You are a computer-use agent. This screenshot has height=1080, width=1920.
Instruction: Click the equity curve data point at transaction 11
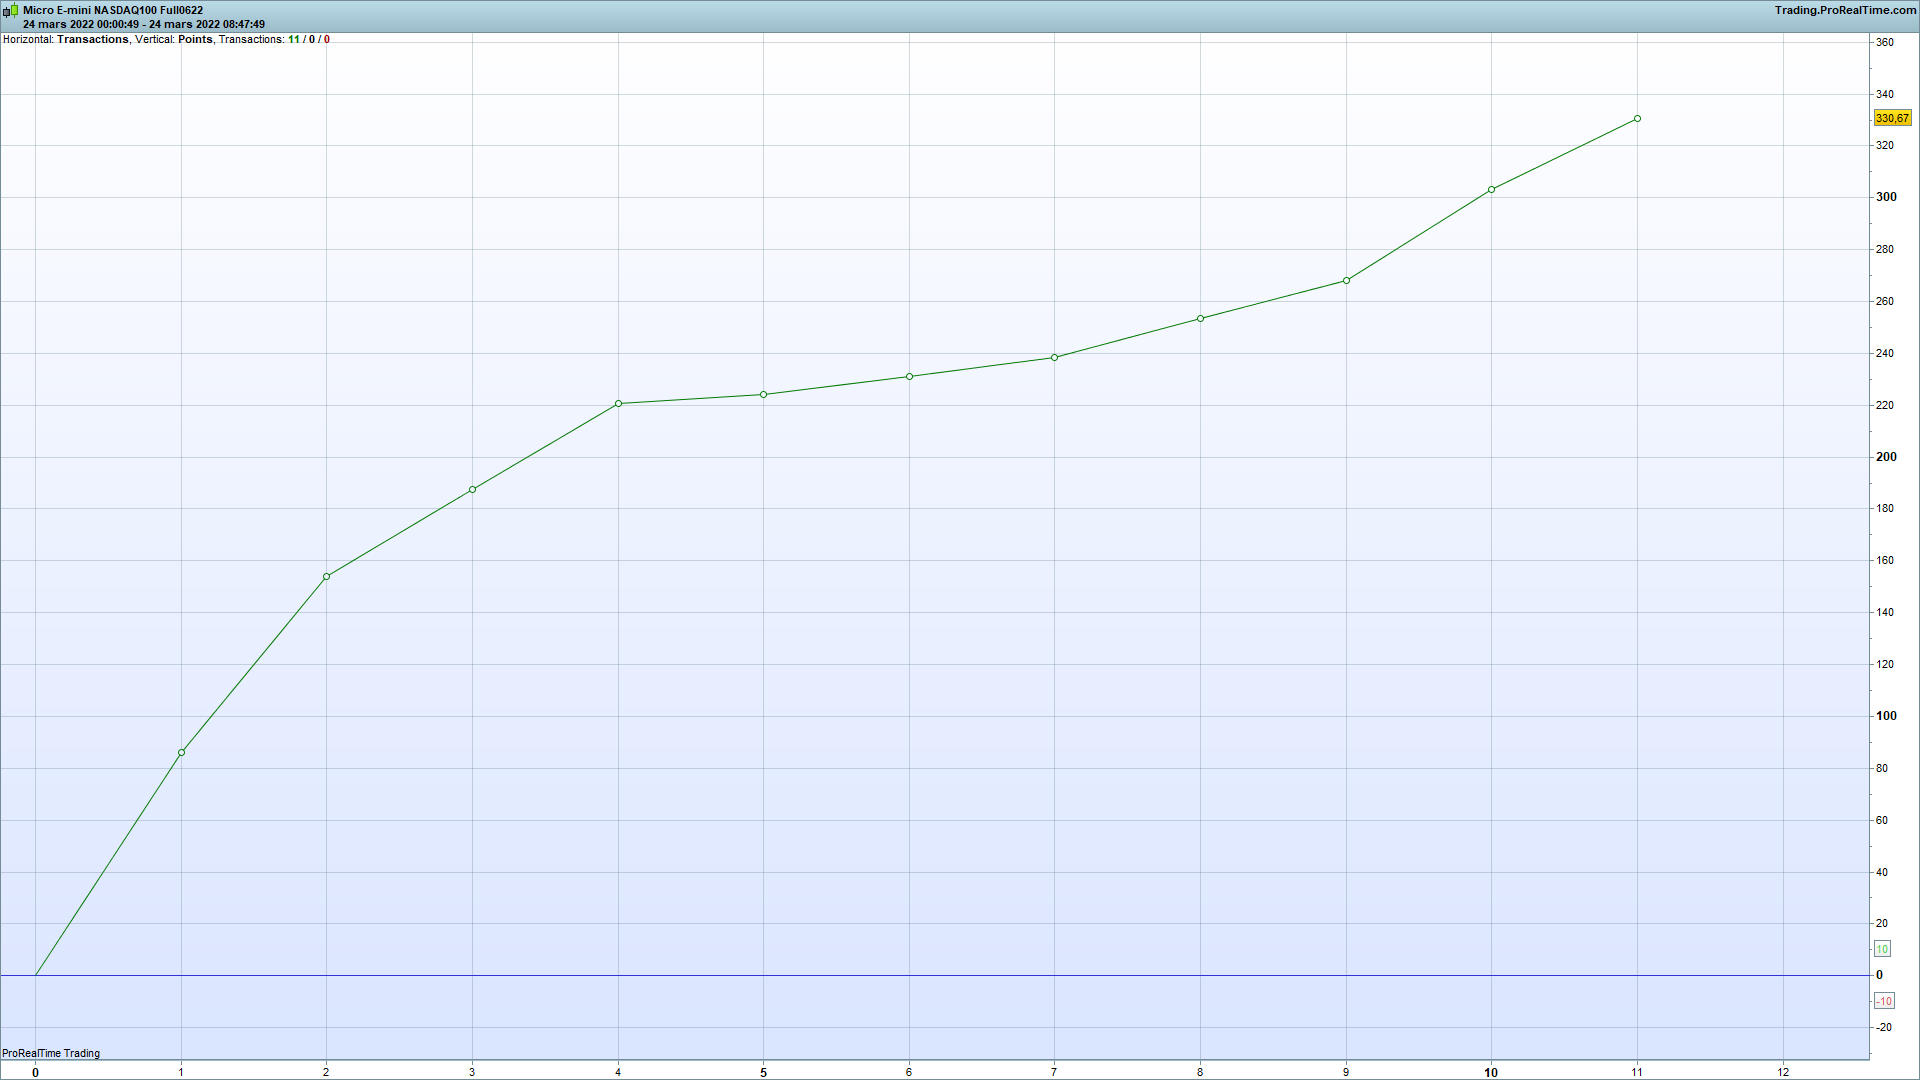1637,119
